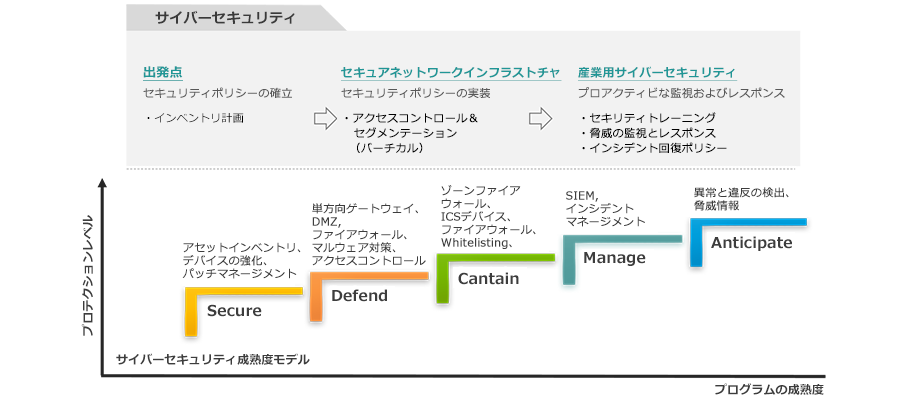
Task: Select the text ゾーンファイア above Cantain
Action: (480, 190)
